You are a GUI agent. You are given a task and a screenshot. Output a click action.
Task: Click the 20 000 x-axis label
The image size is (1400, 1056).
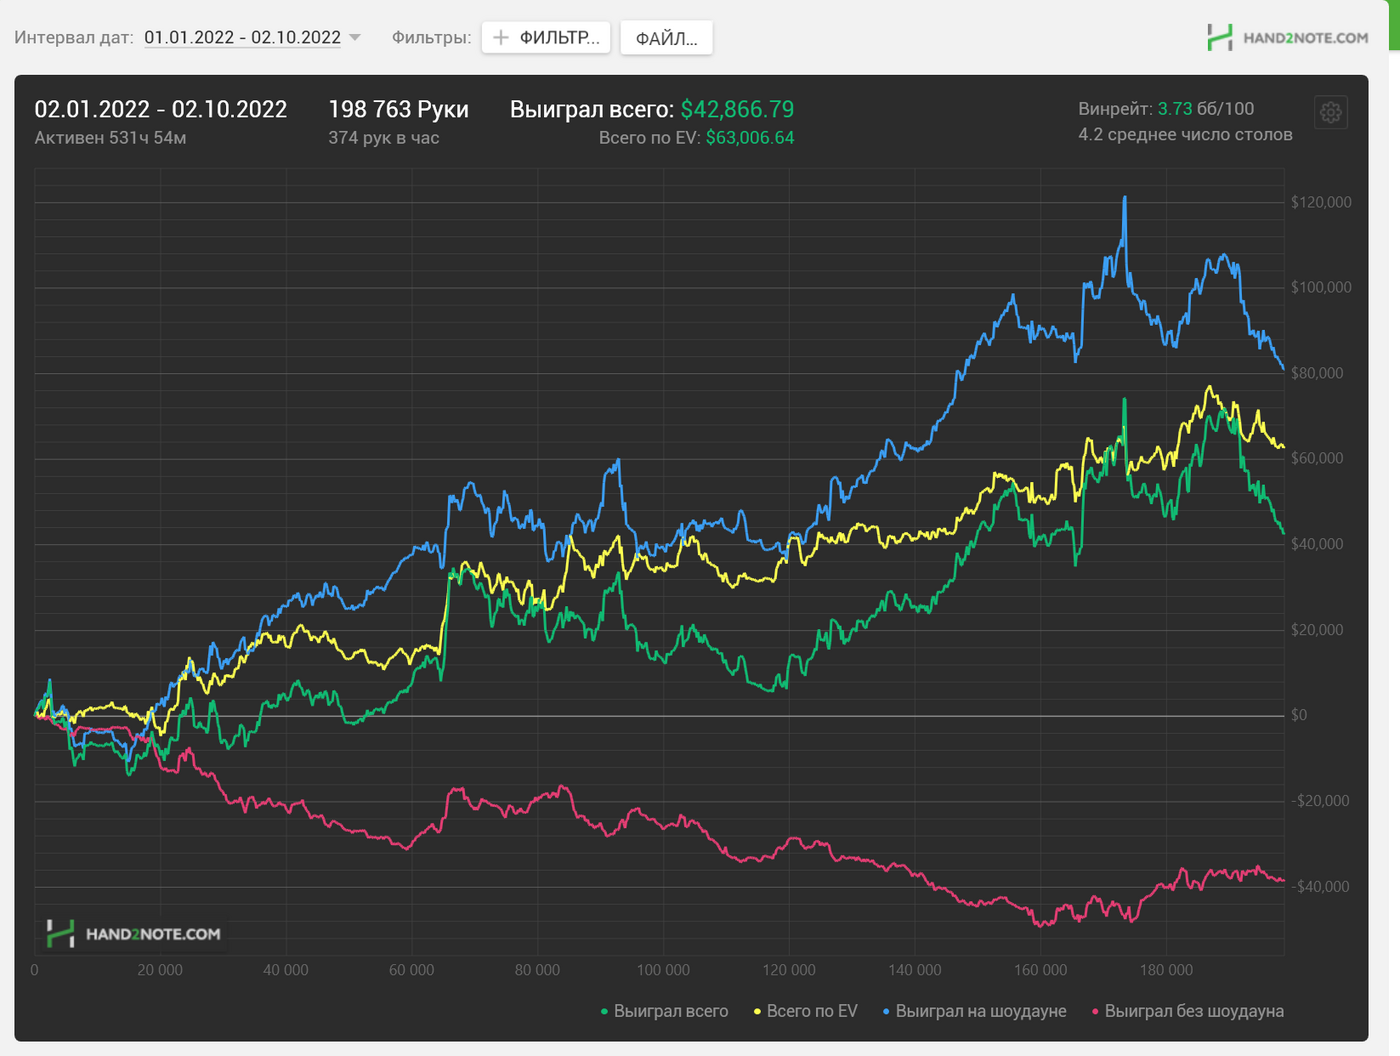point(160,970)
